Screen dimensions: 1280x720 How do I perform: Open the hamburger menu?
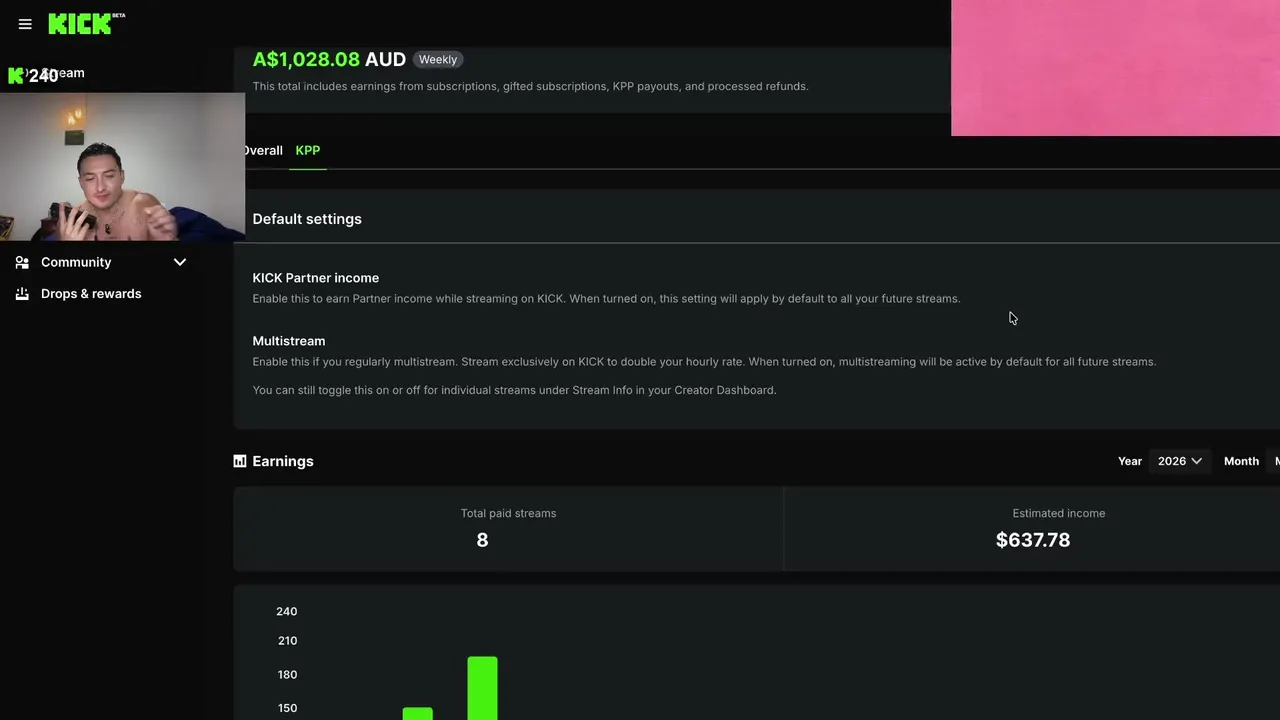point(25,24)
